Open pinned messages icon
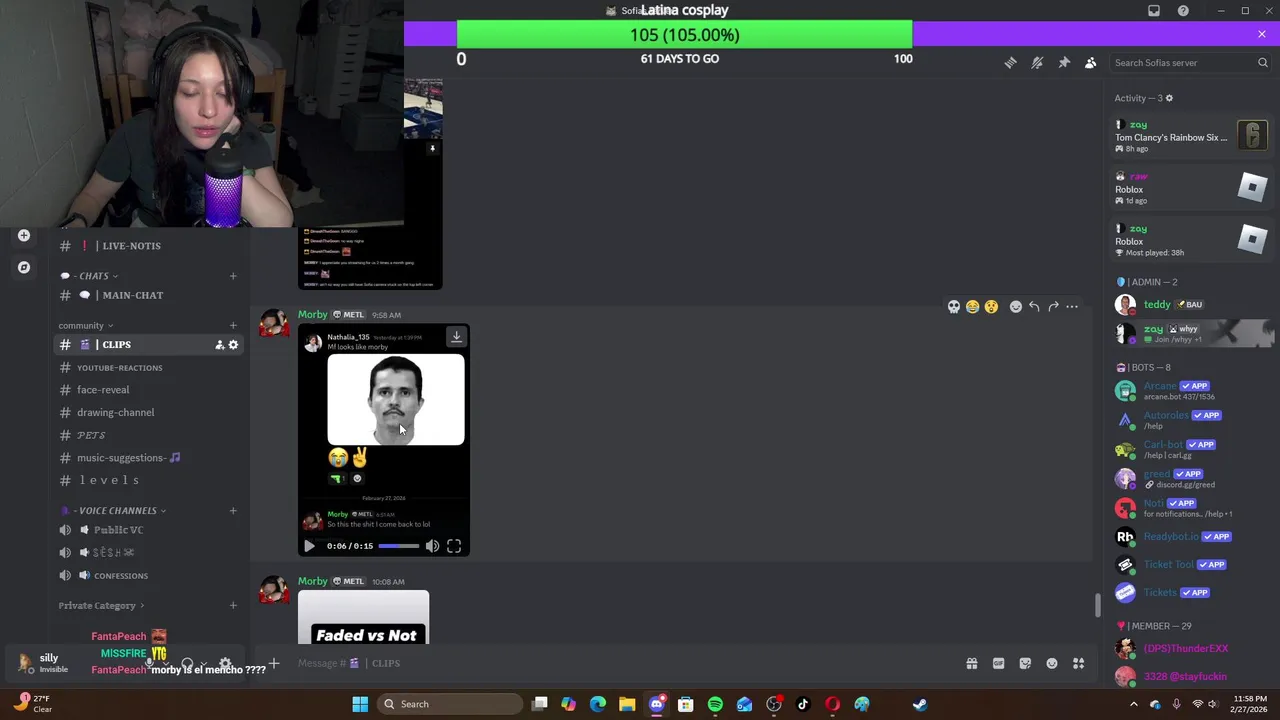The height and width of the screenshot is (720, 1280). coord(1064,63)
